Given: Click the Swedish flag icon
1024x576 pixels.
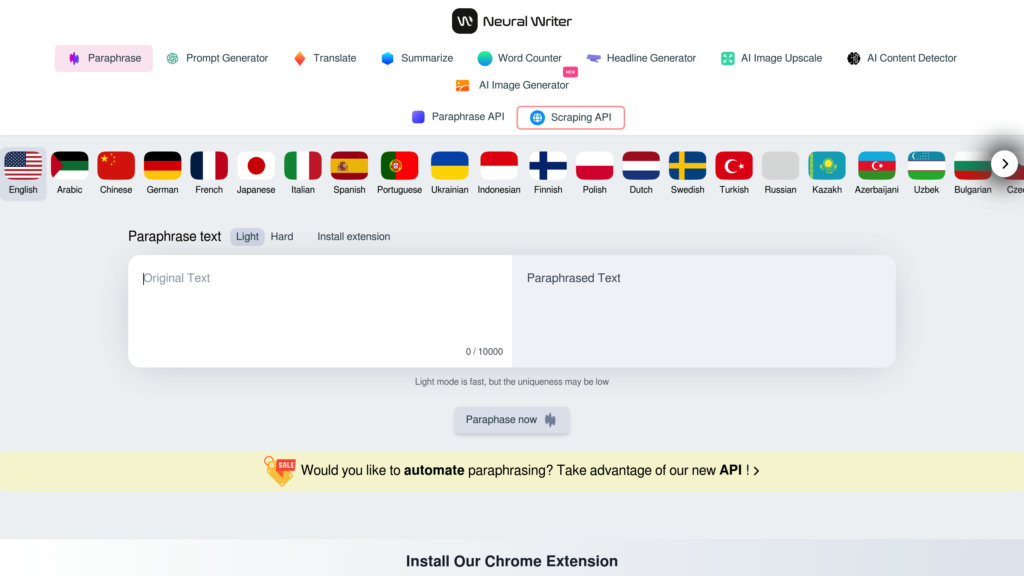Looking at the screenshot, I should tap(688, 166).
